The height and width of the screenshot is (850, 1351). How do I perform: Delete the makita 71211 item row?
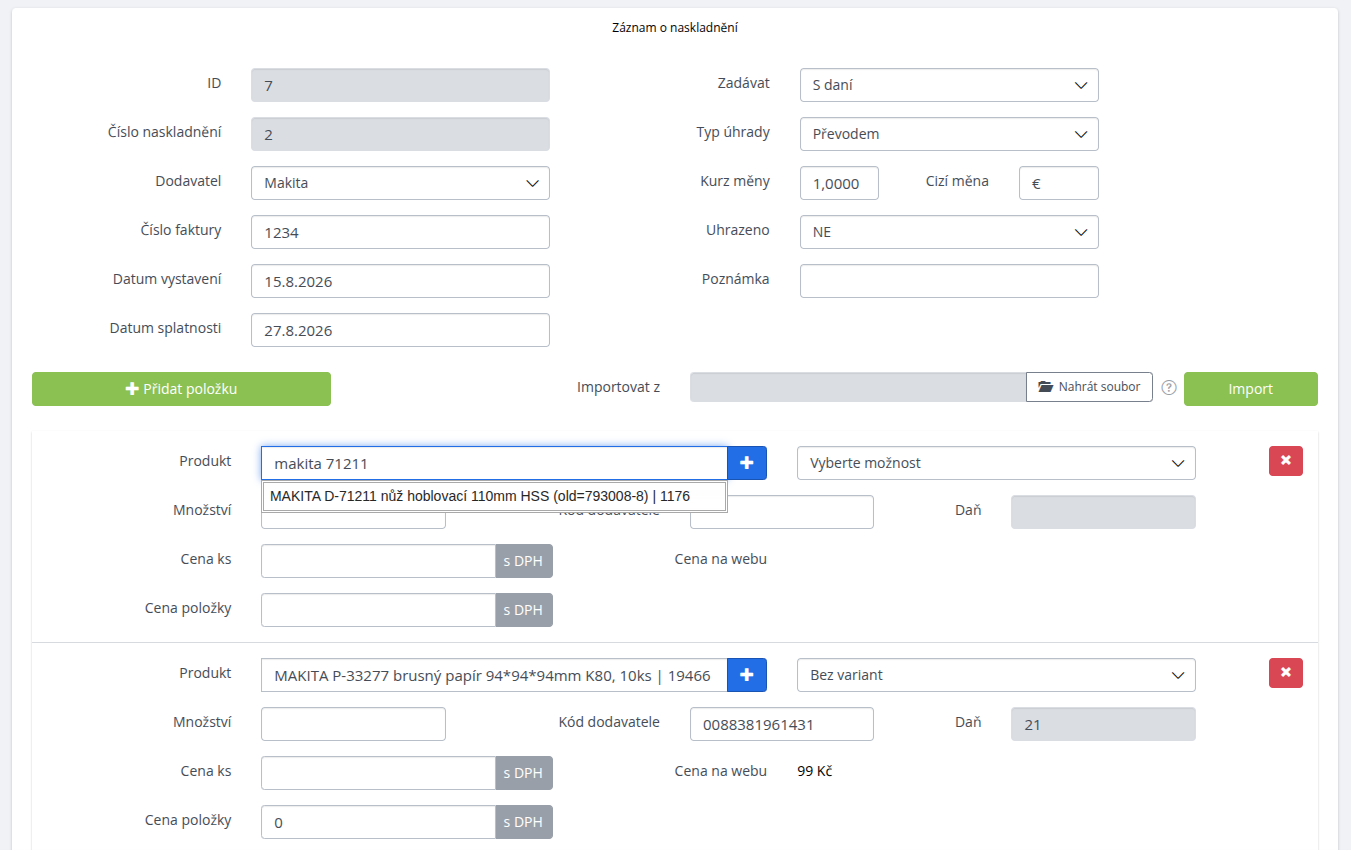pos(1286,461)
